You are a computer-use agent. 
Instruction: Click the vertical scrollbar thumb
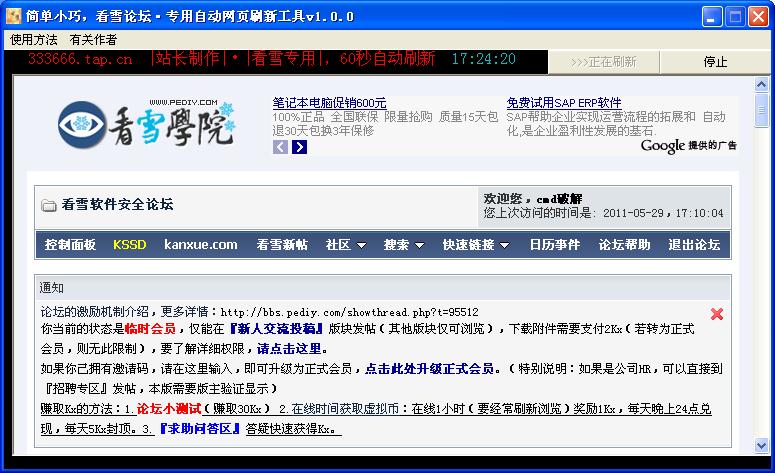click(762, 110)
